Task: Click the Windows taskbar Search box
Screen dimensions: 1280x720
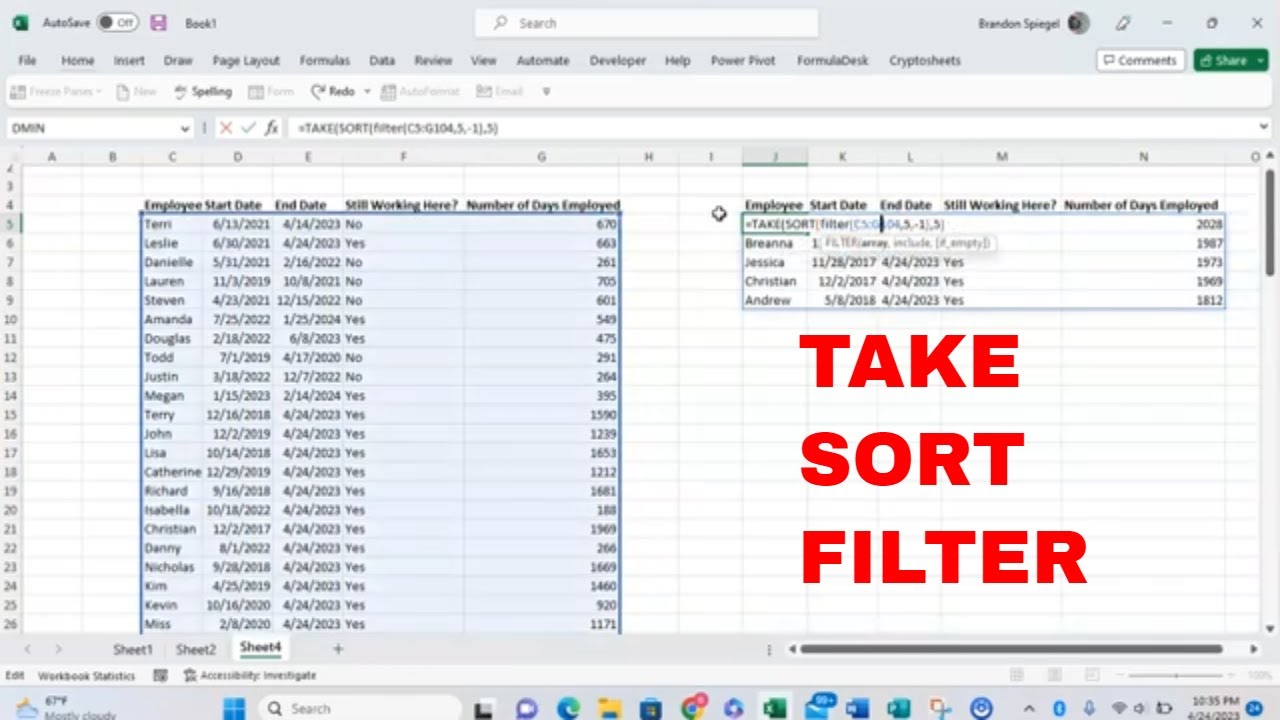Action: tap(359, 708)
